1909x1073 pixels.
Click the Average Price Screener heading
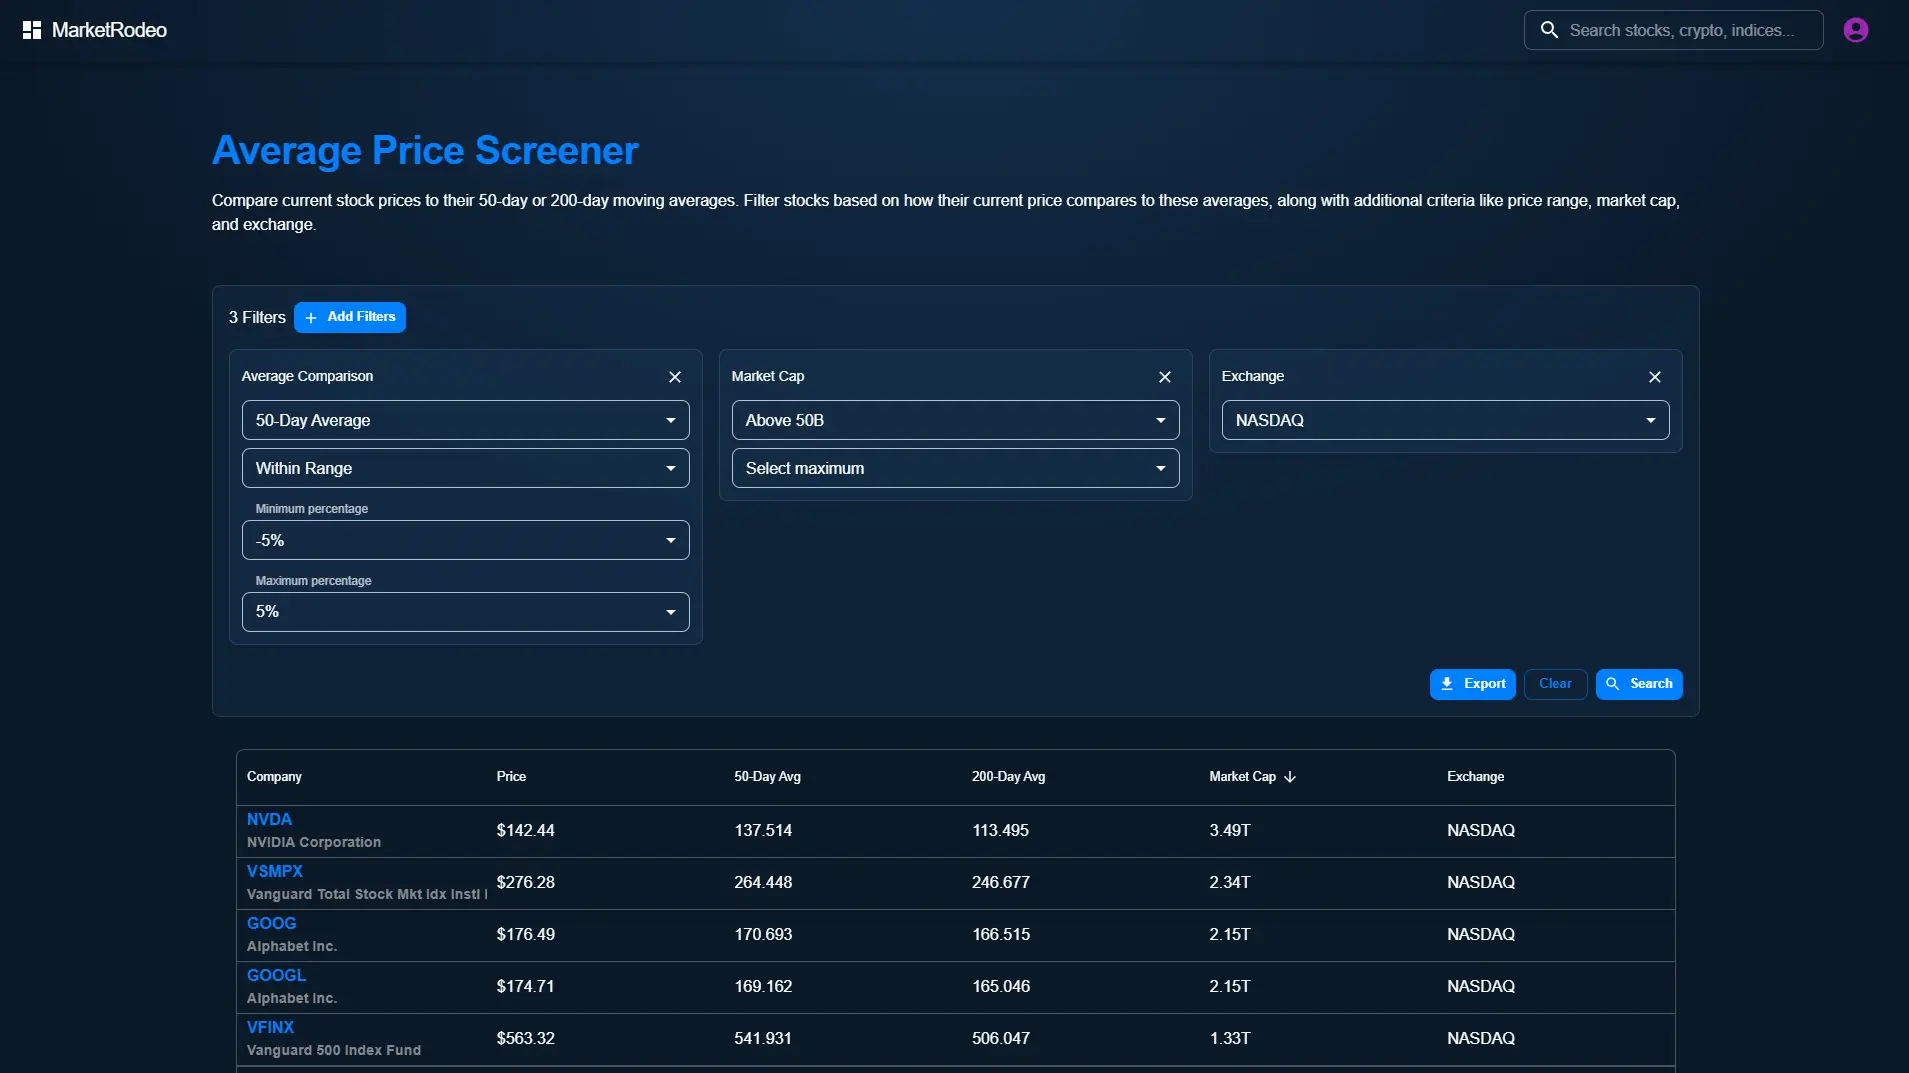[x=425, y=150]
